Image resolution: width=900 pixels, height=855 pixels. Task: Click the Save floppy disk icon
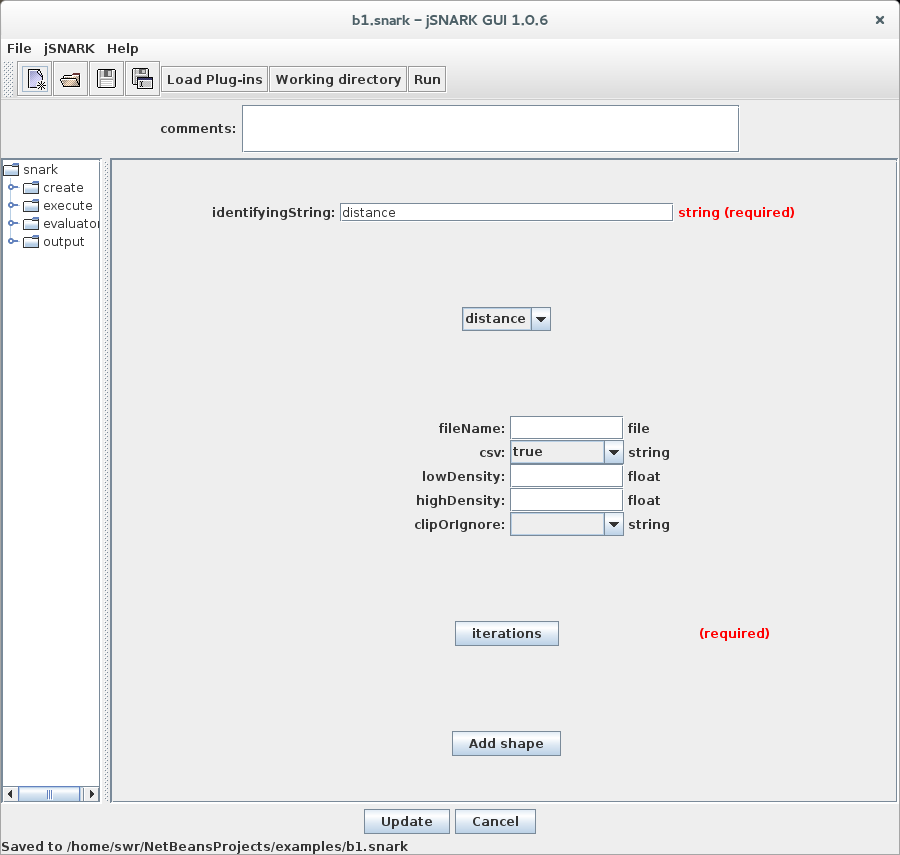(106, 79)
